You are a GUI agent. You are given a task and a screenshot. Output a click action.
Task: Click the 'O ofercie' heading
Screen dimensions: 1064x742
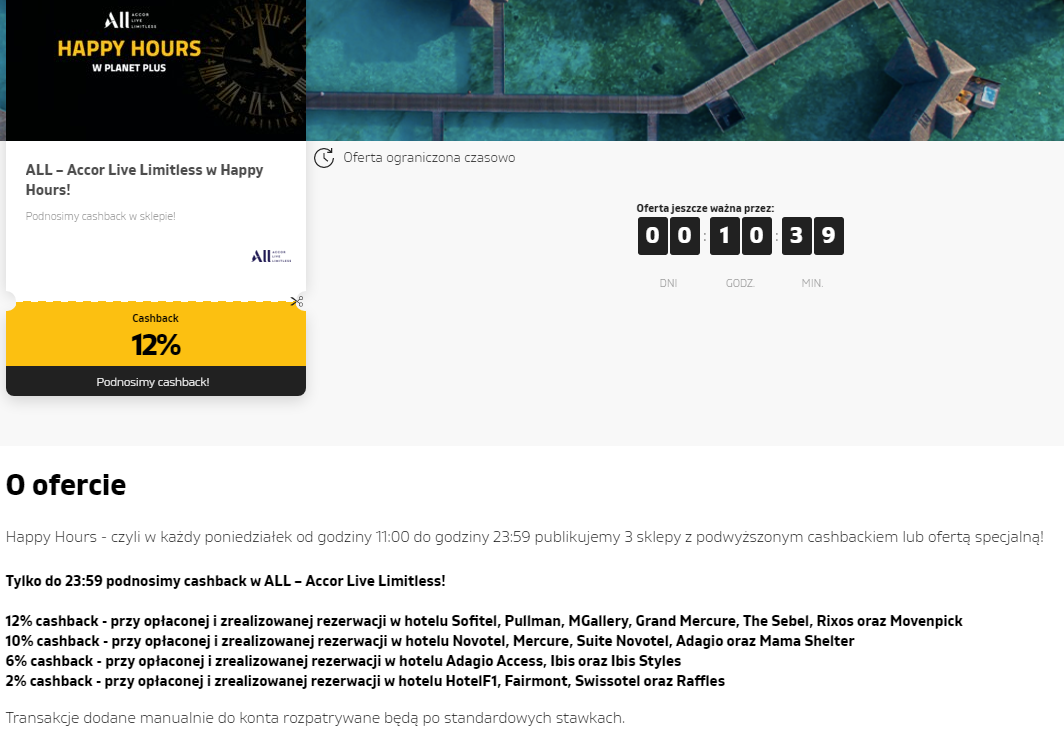[x=66, y=485]
